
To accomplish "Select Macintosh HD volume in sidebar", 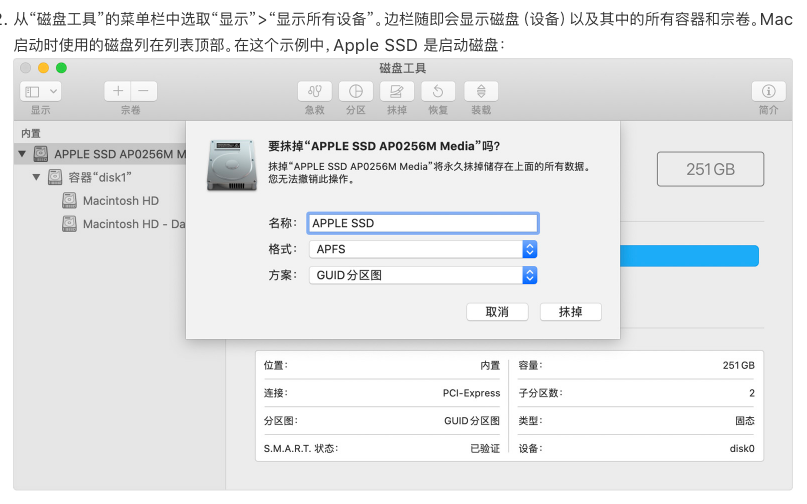I will click(120, 201).
